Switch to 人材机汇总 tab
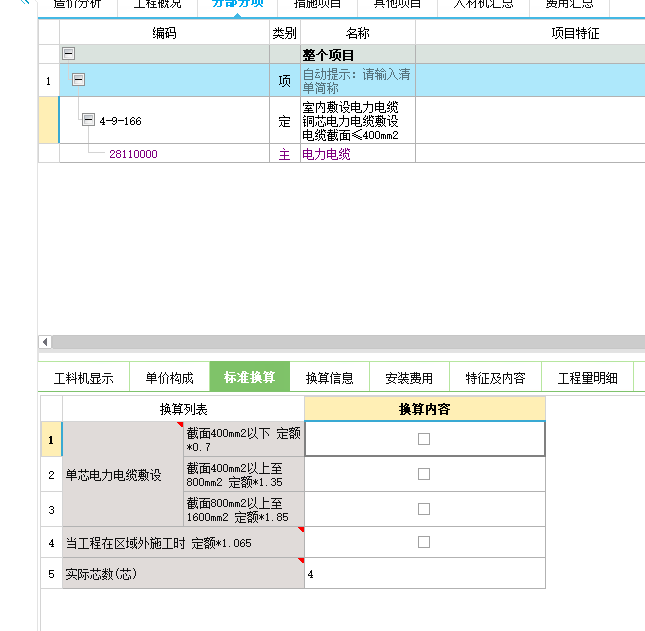 coord(483,5)
